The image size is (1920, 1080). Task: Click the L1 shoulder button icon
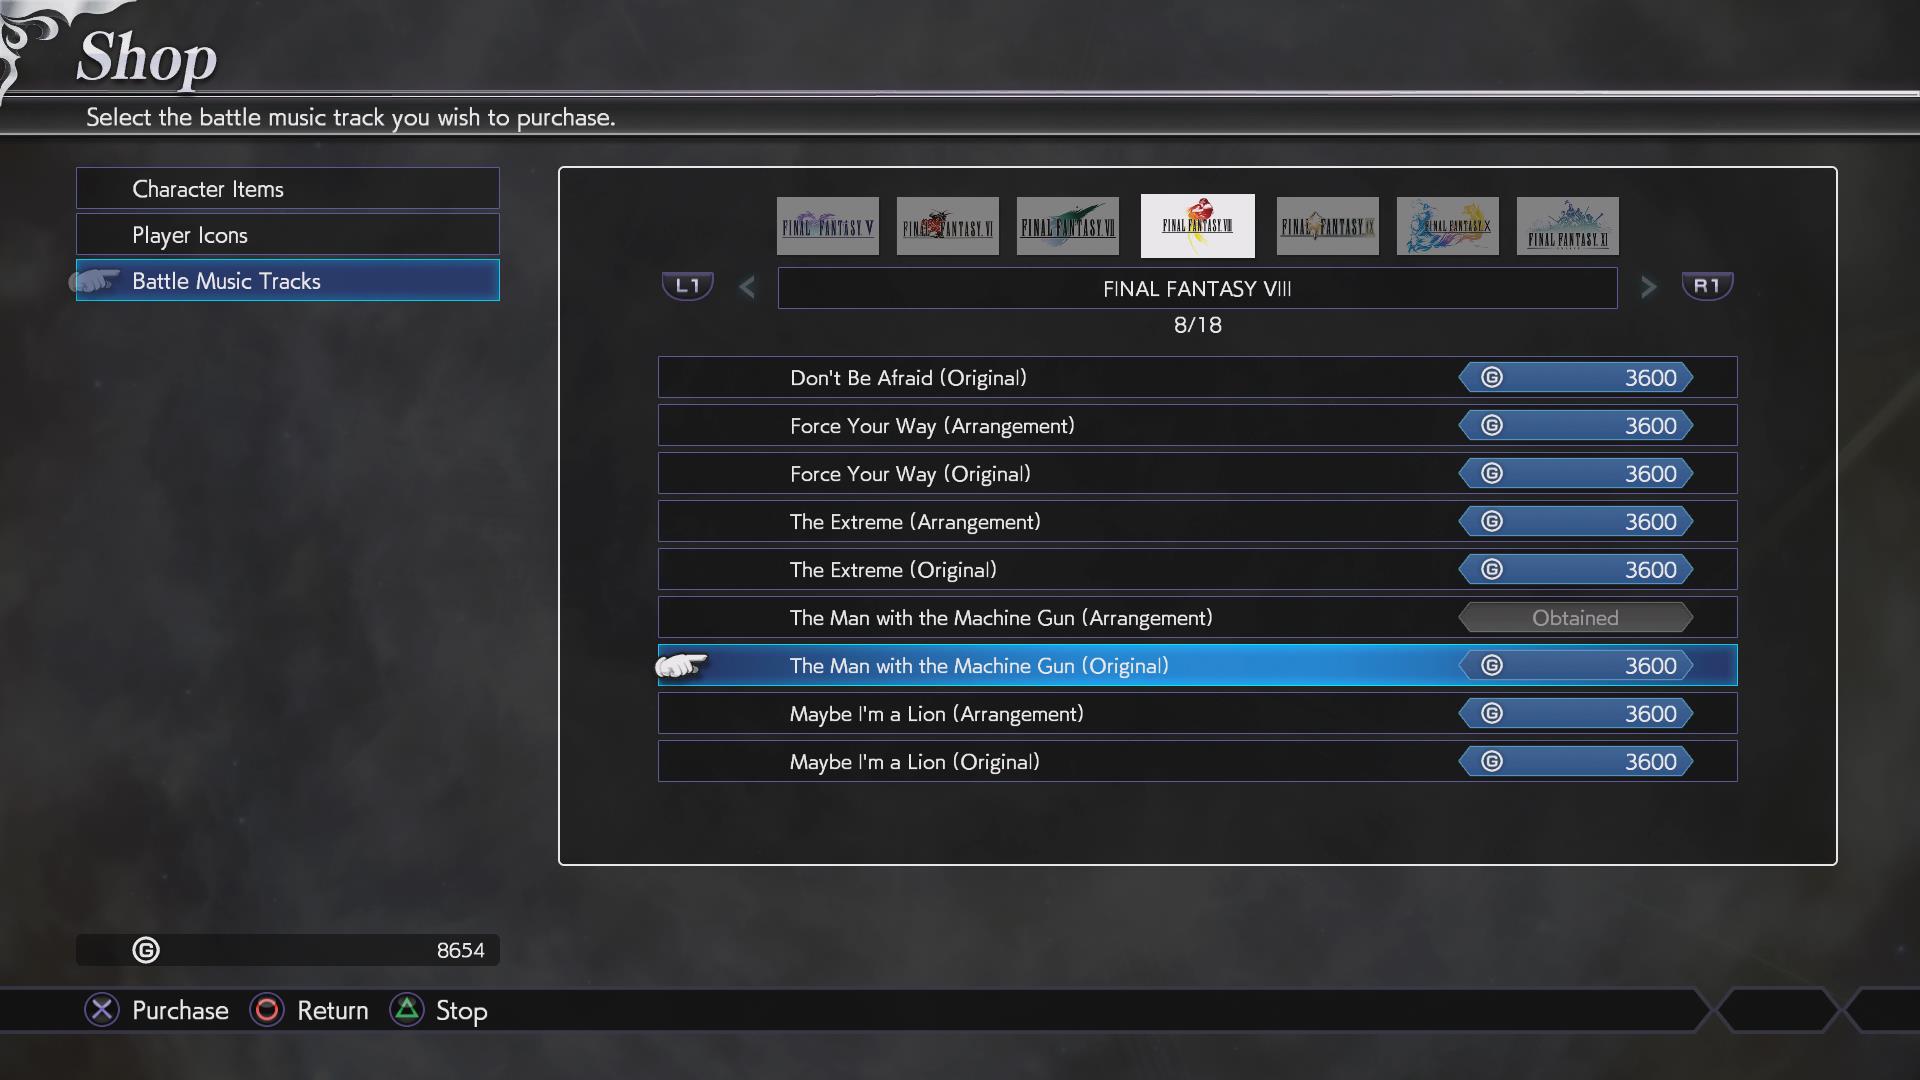tap(688, 286)
